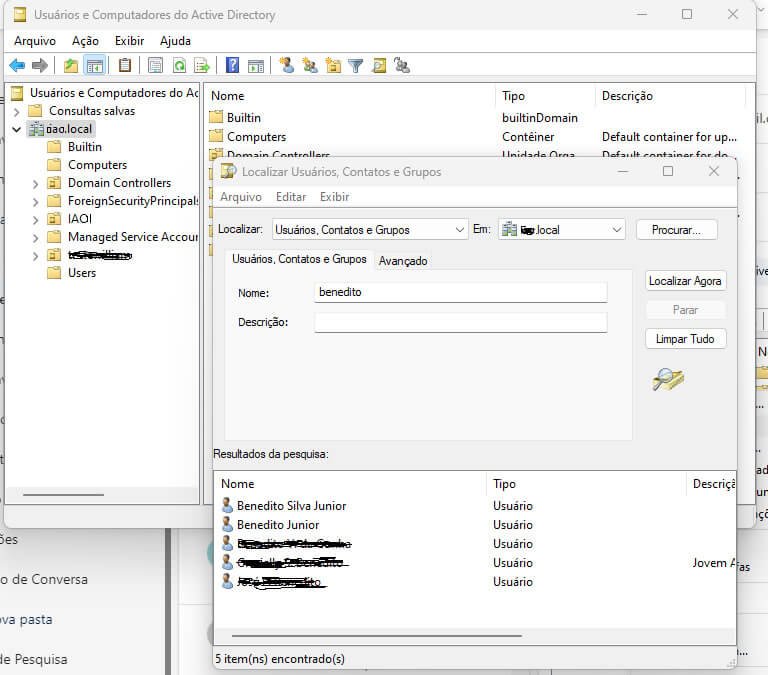Image resolution: width=768 pixels, height=675 pixels.
Task: Expand the redacted organizational unit node
Action: 35,256
